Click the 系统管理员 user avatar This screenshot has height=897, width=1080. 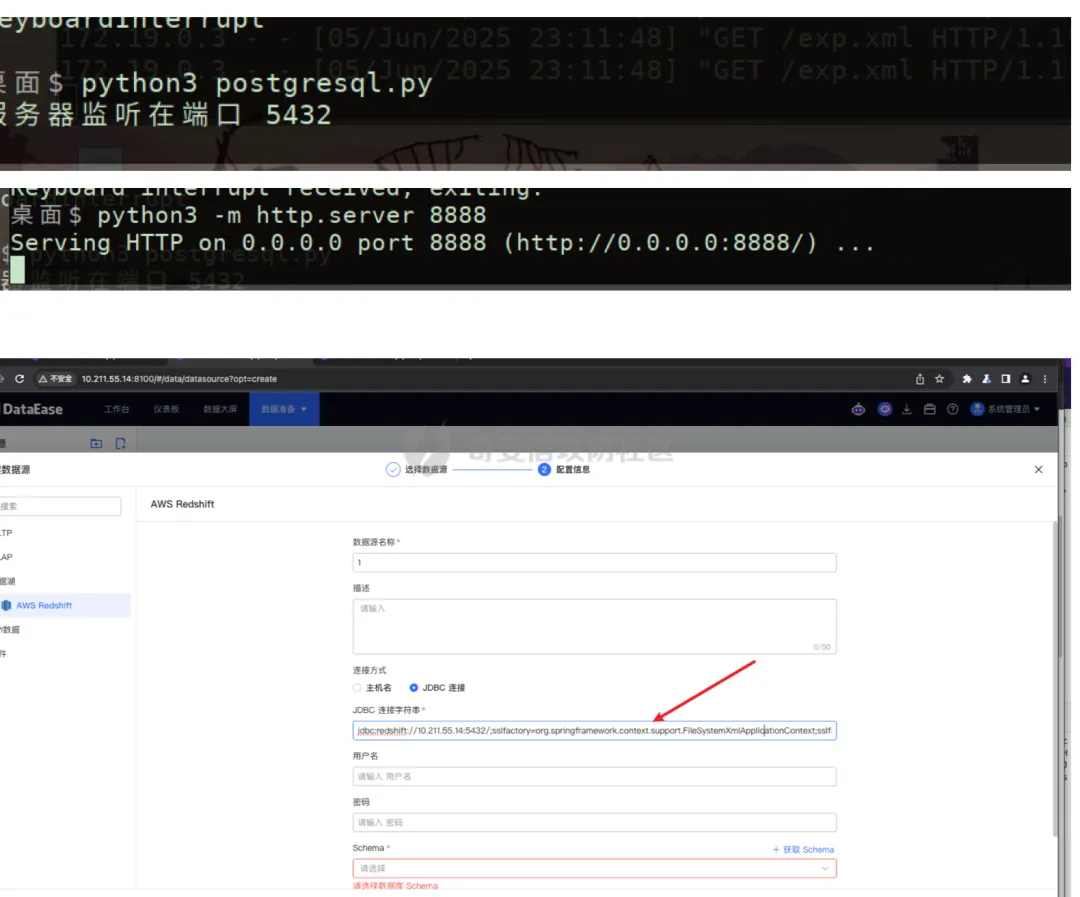tap(977, 409)
